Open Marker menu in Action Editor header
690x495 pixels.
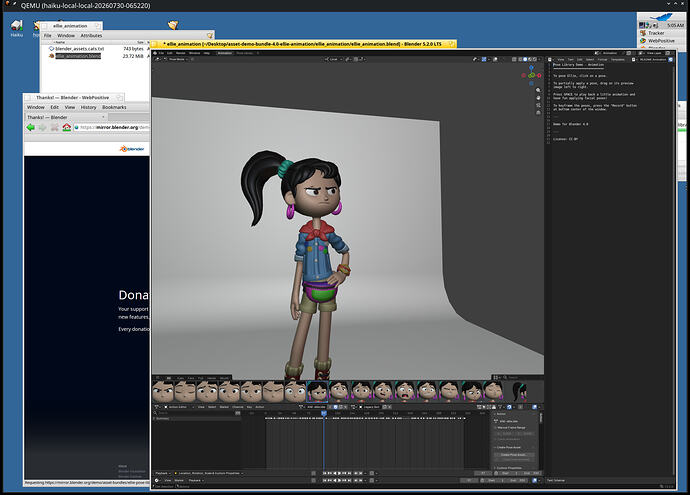[224, 407]
